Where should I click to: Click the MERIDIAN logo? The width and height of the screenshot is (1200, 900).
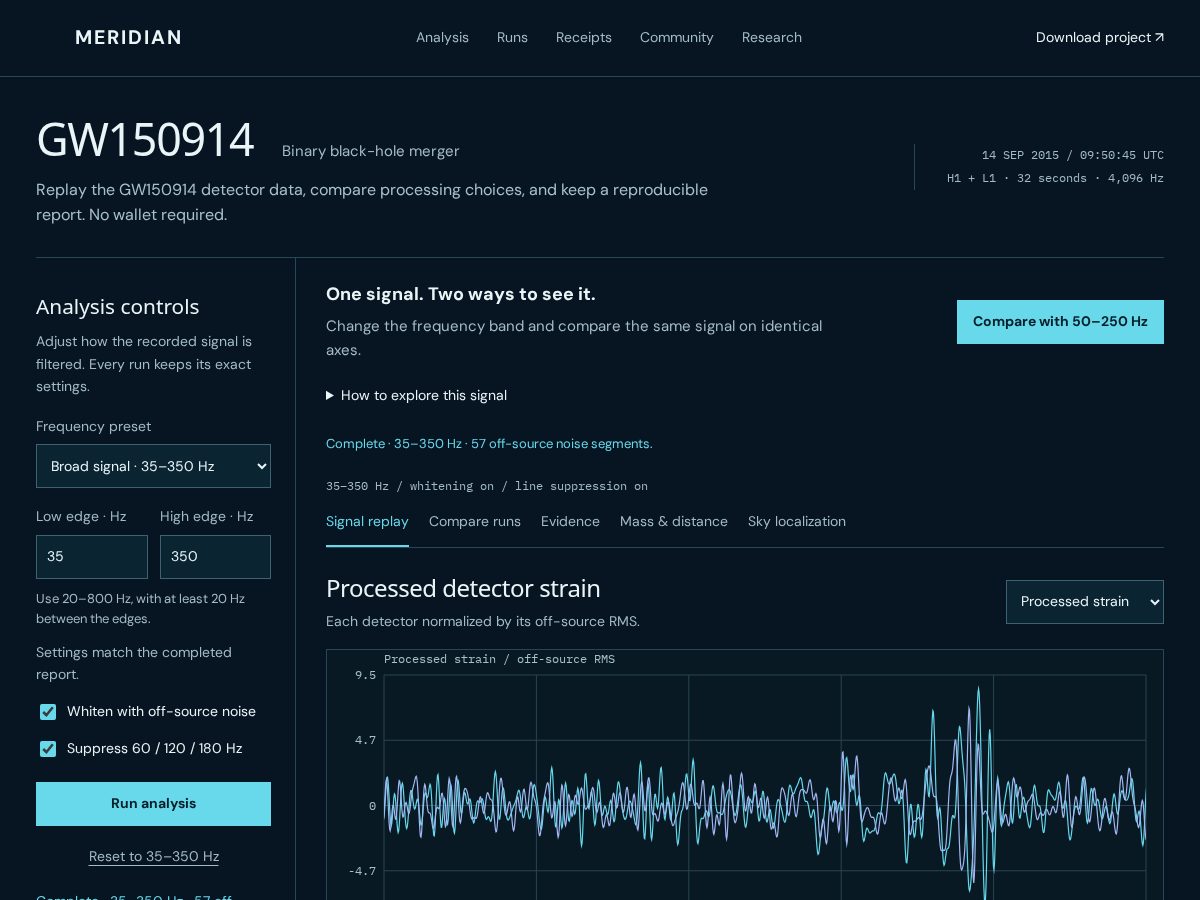tap(128, 37)
